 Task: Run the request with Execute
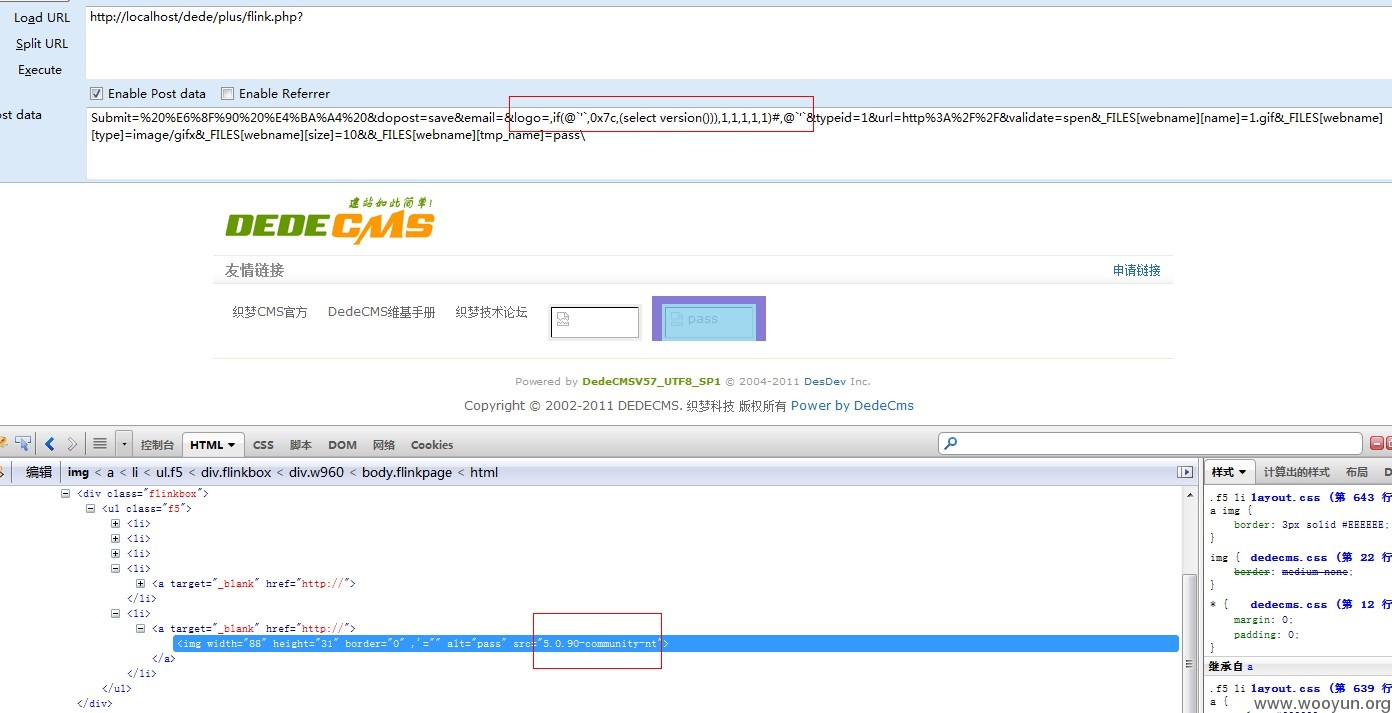[40, 70]
